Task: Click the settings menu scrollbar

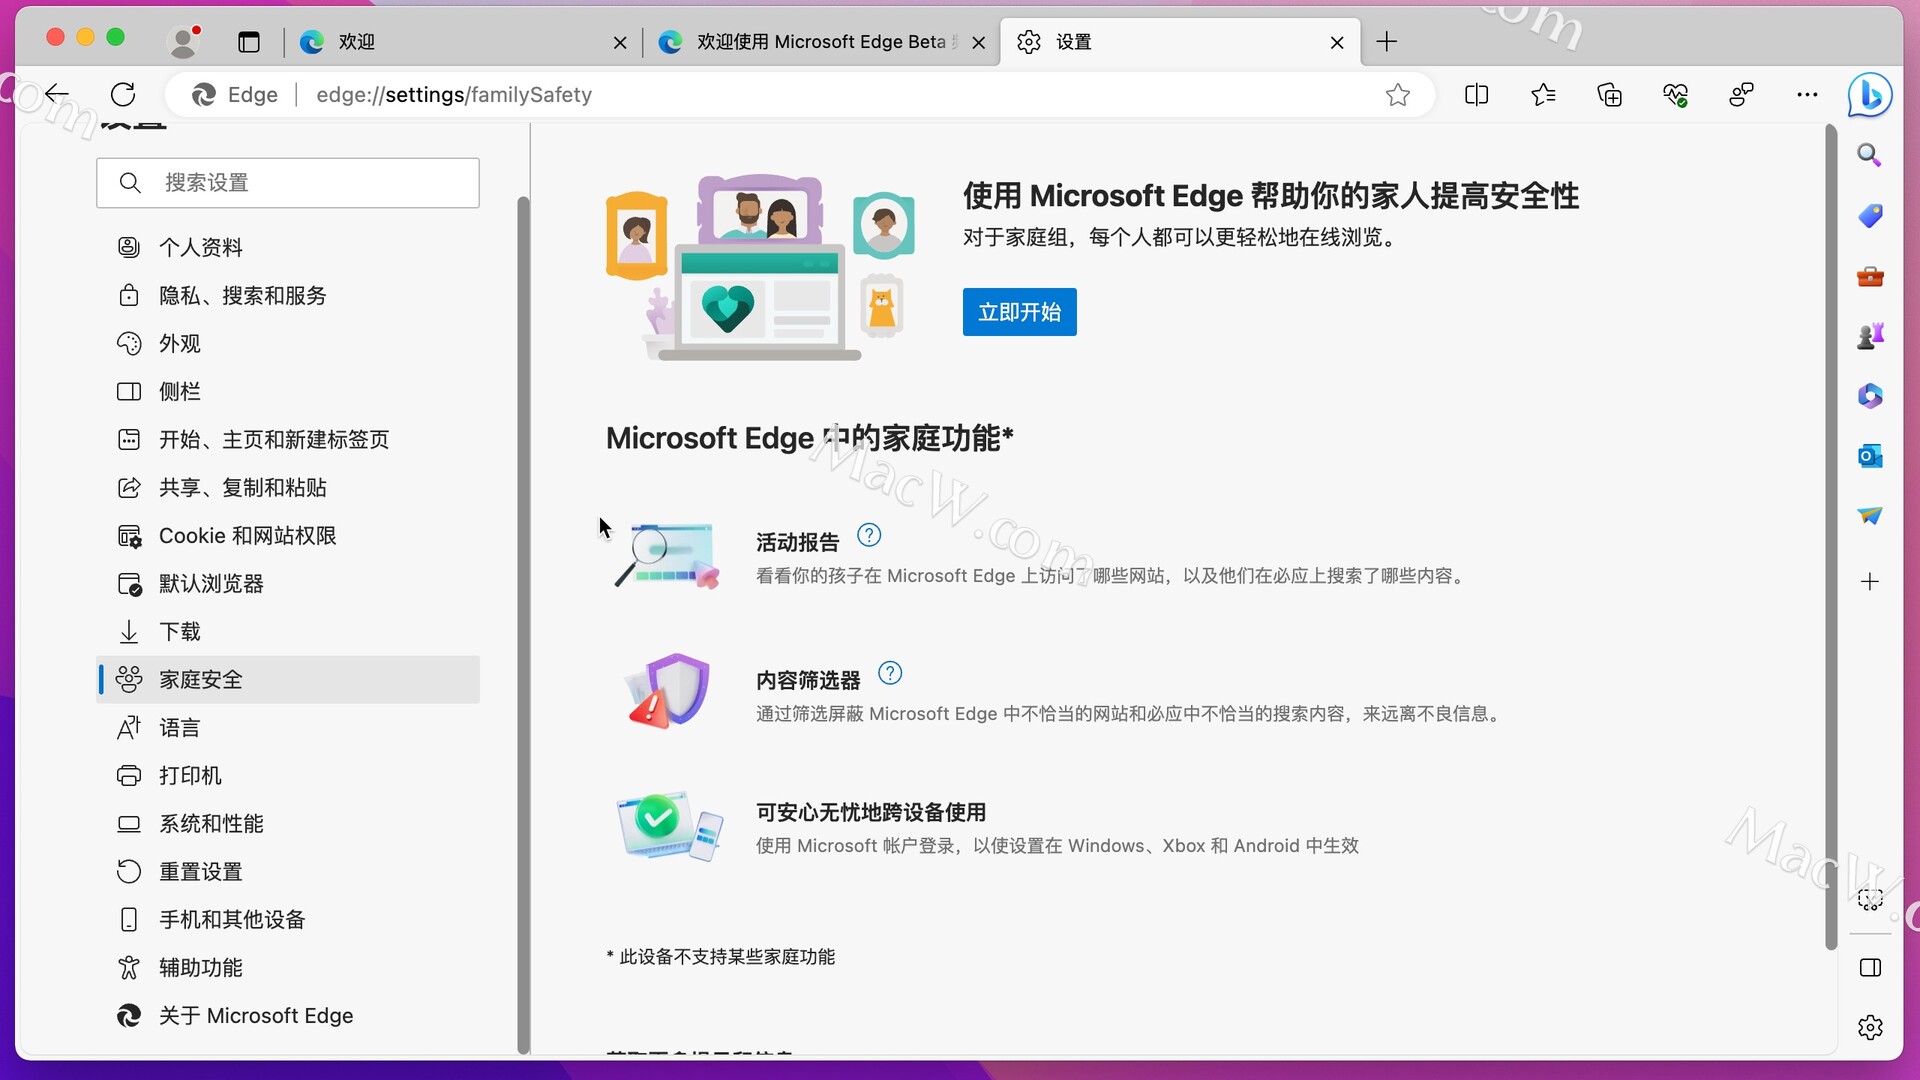Action: [523, 625]
